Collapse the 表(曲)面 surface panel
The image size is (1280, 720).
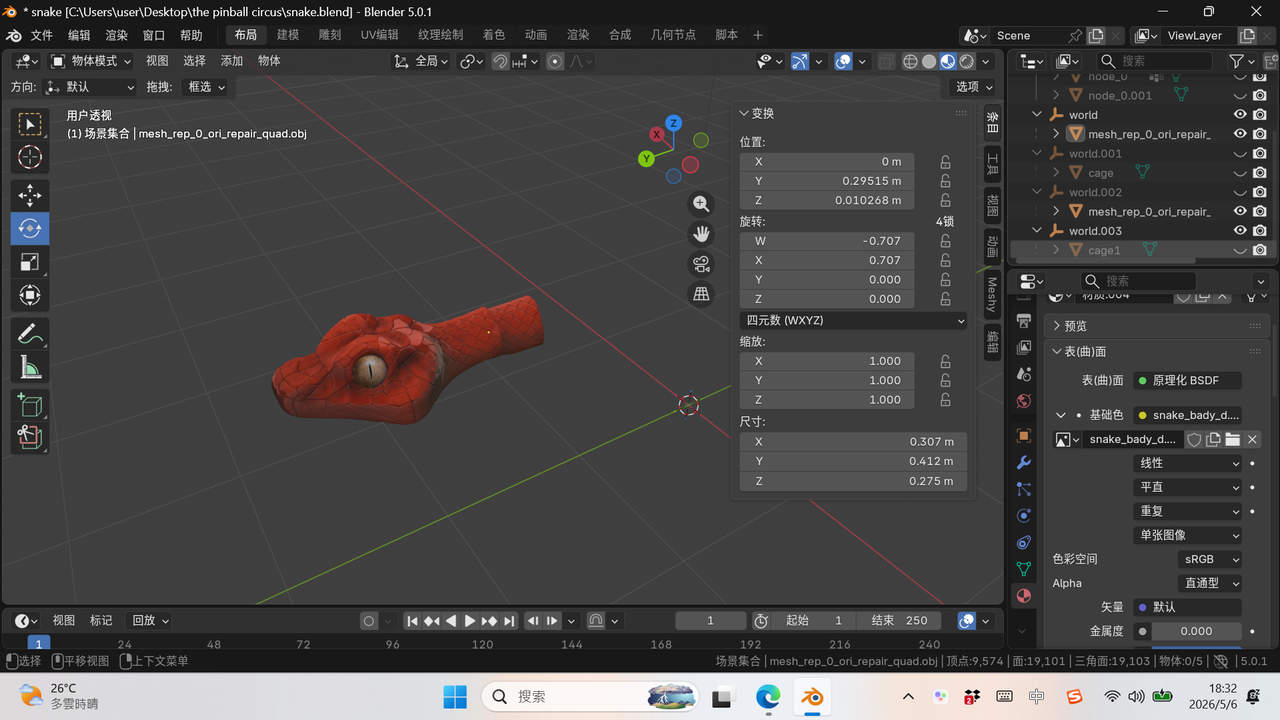(1058, 351)
